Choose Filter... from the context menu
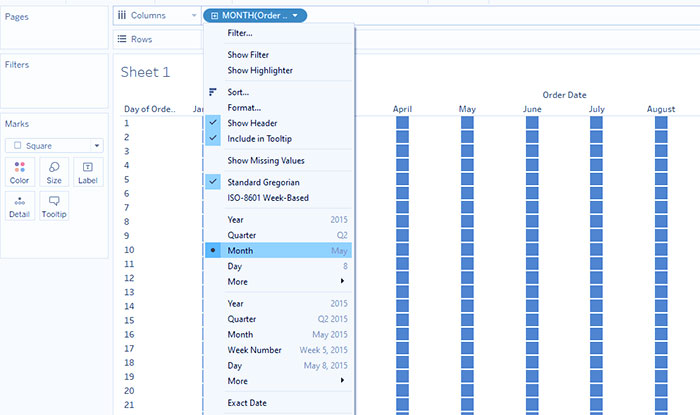700x415 pixels. pos(279,33)
